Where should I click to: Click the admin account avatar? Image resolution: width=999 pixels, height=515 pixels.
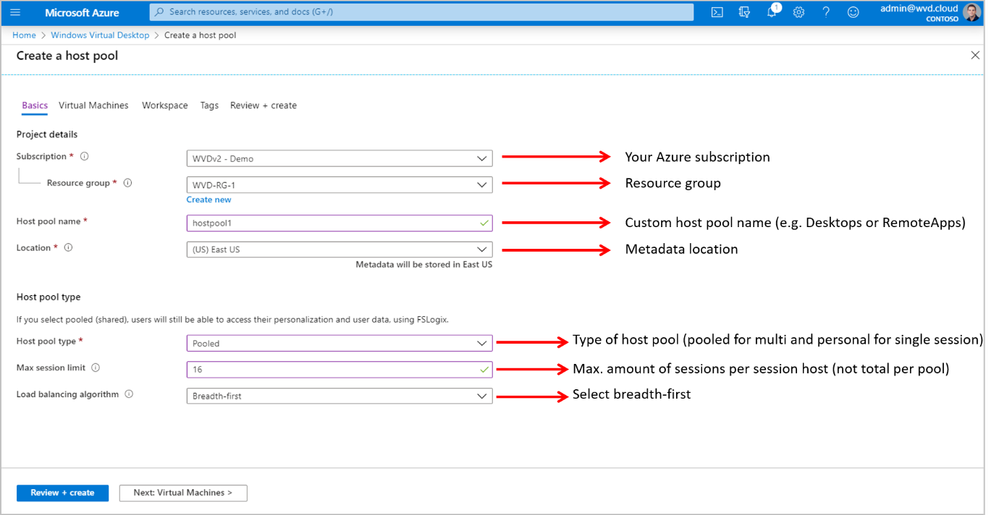pyautogui.click(x=972, y=12)
